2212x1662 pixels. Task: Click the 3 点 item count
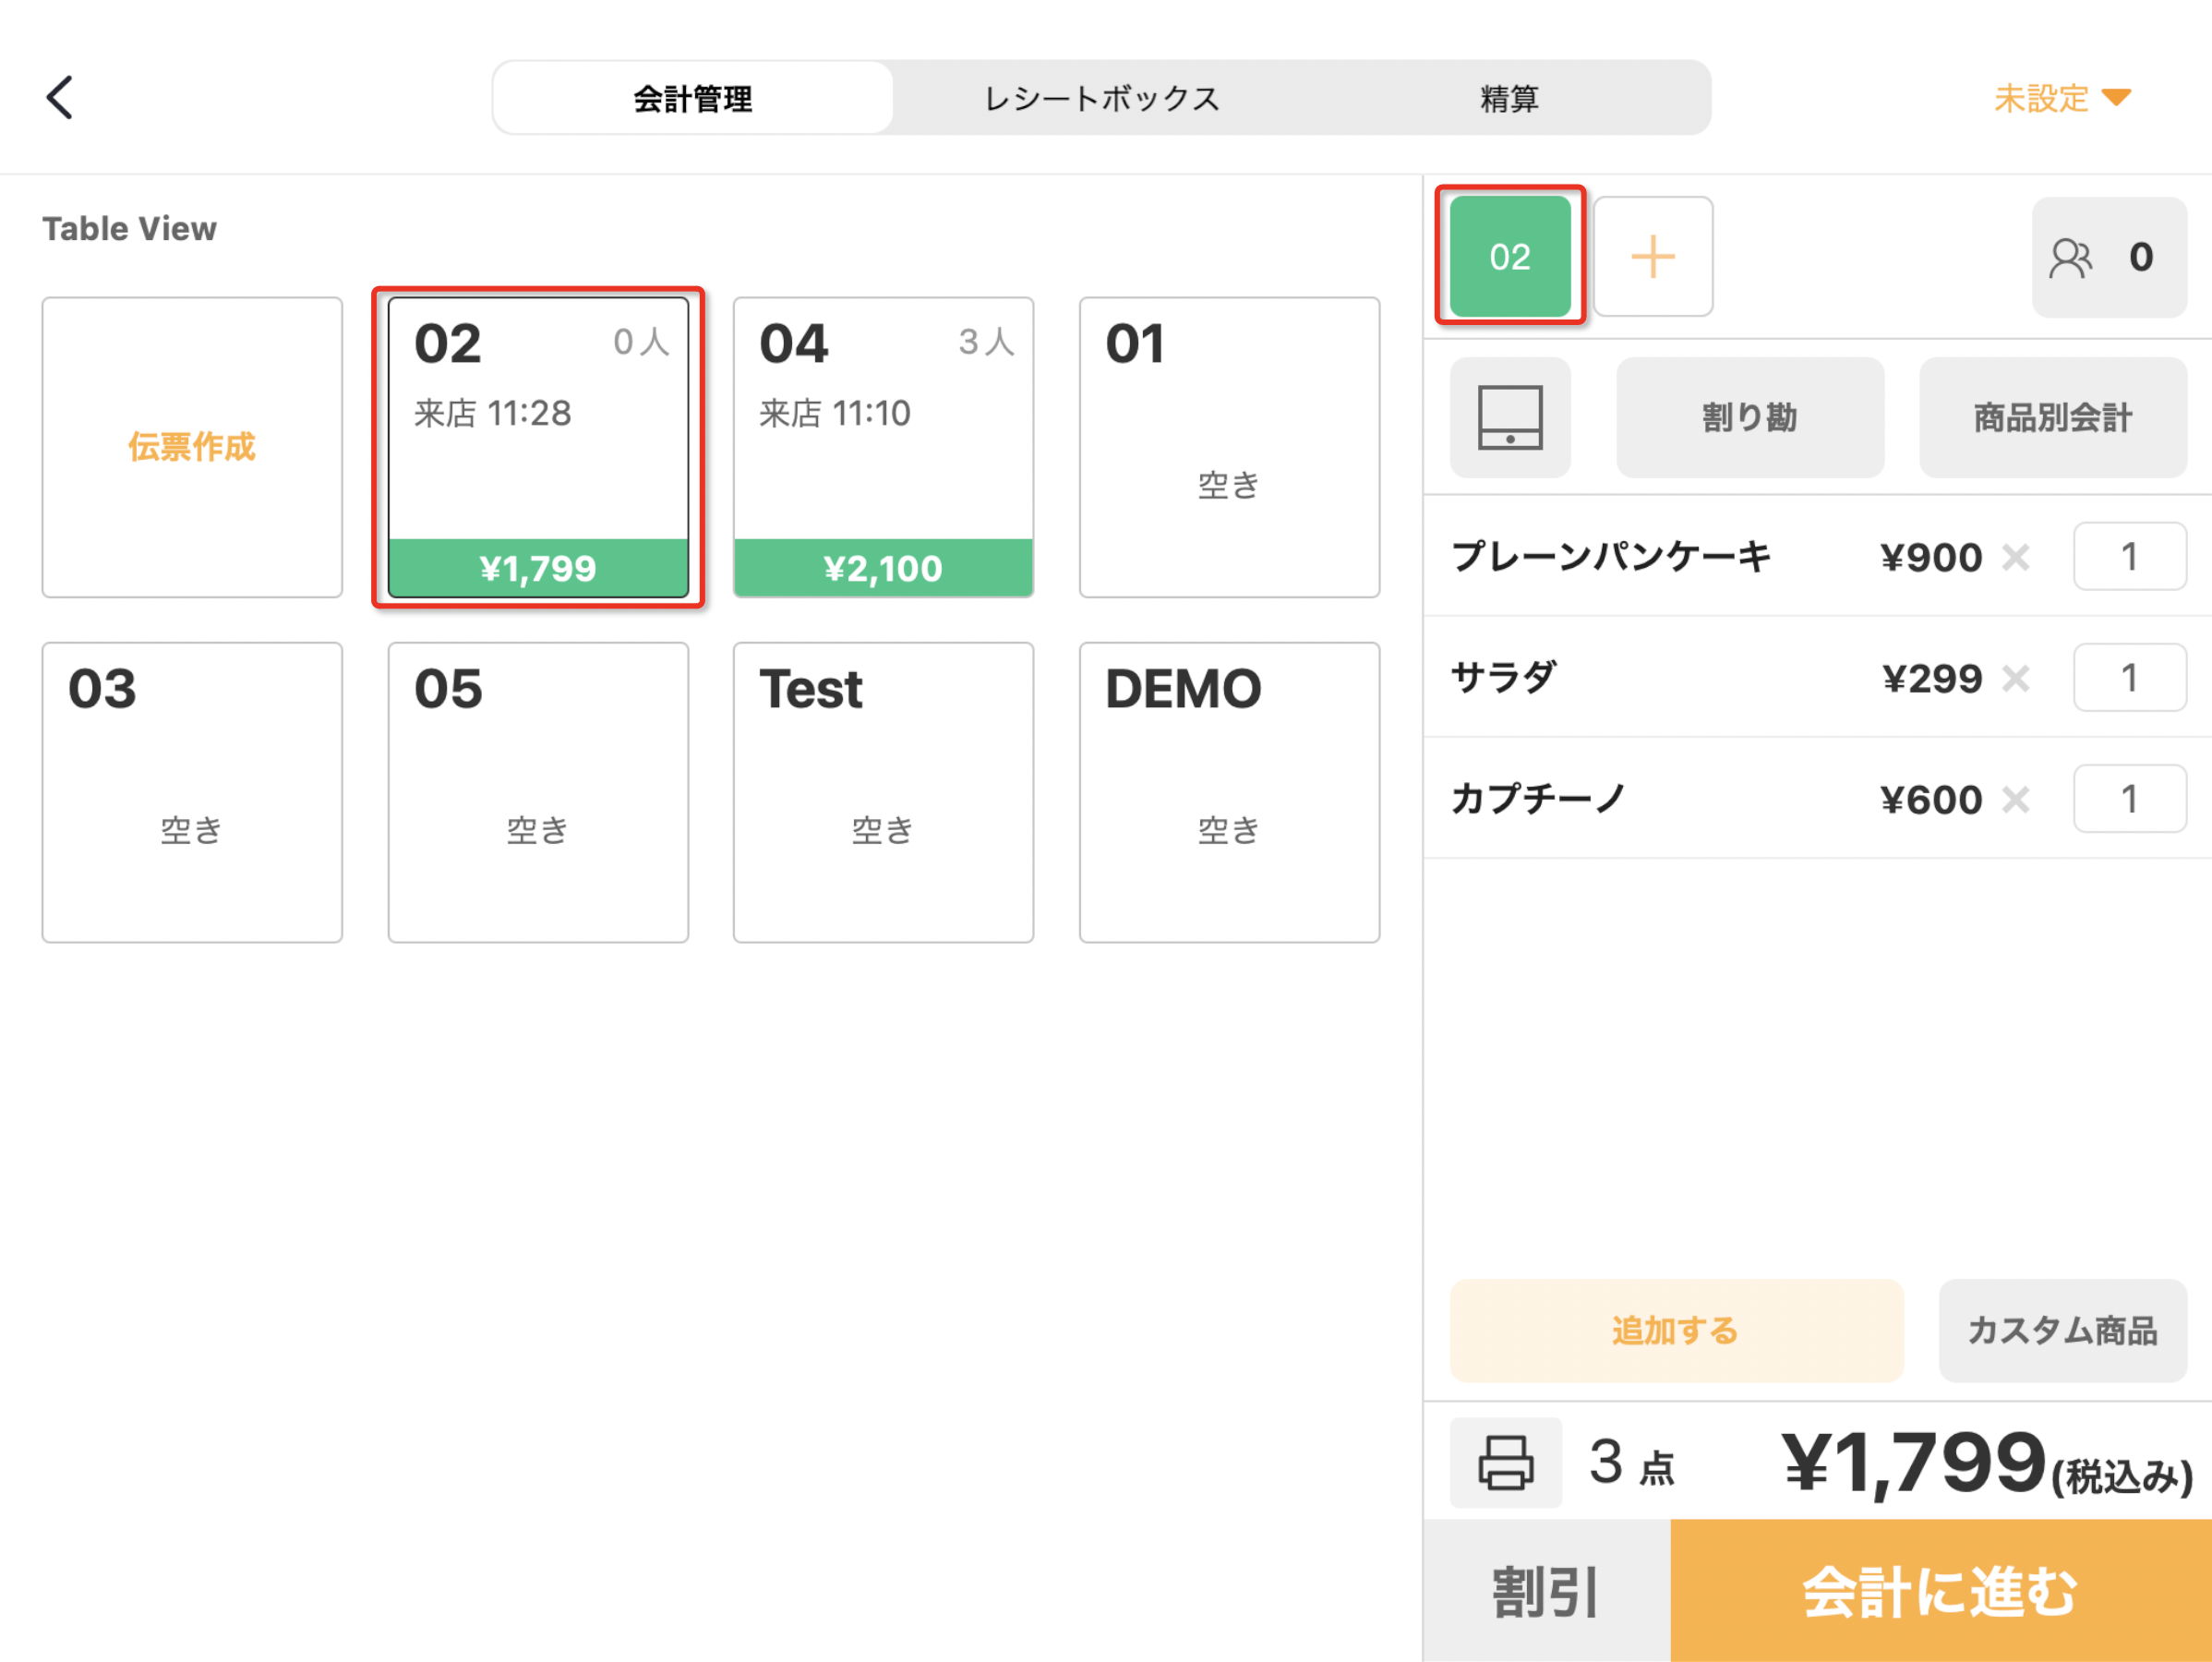pos(1632,1463)
